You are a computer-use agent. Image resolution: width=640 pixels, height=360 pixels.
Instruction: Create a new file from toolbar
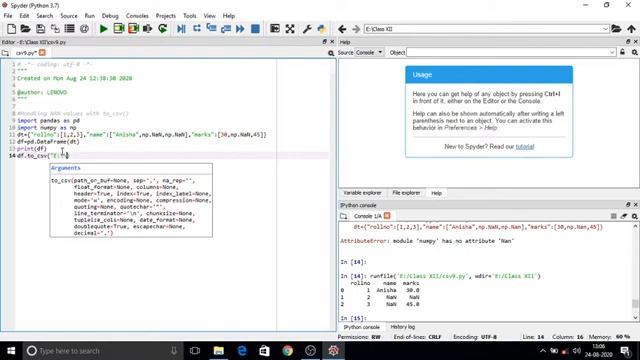point(11,29)
